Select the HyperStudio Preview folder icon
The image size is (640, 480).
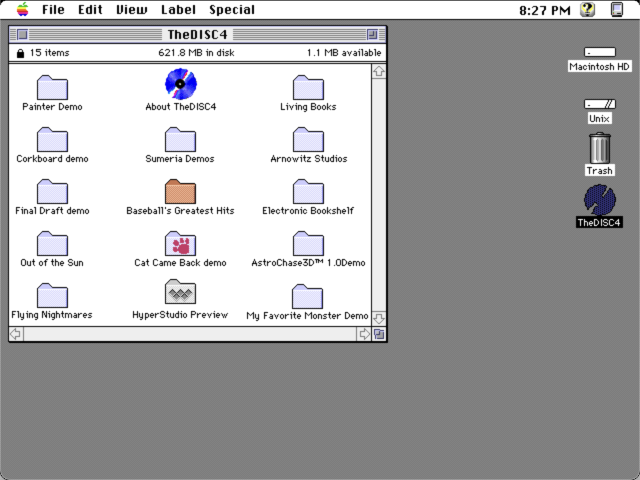coord(180,292)
